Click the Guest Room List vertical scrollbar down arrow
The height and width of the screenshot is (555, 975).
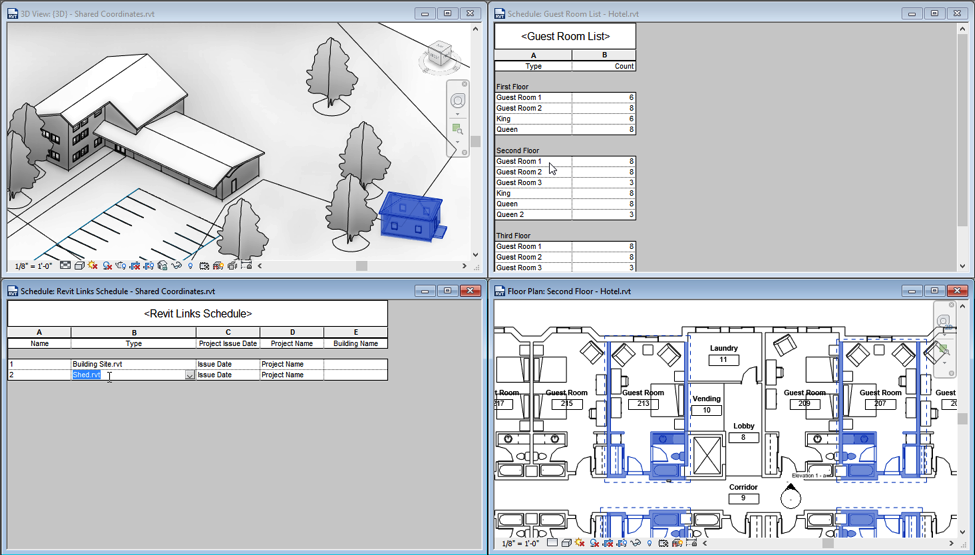(x=962, y=266)
